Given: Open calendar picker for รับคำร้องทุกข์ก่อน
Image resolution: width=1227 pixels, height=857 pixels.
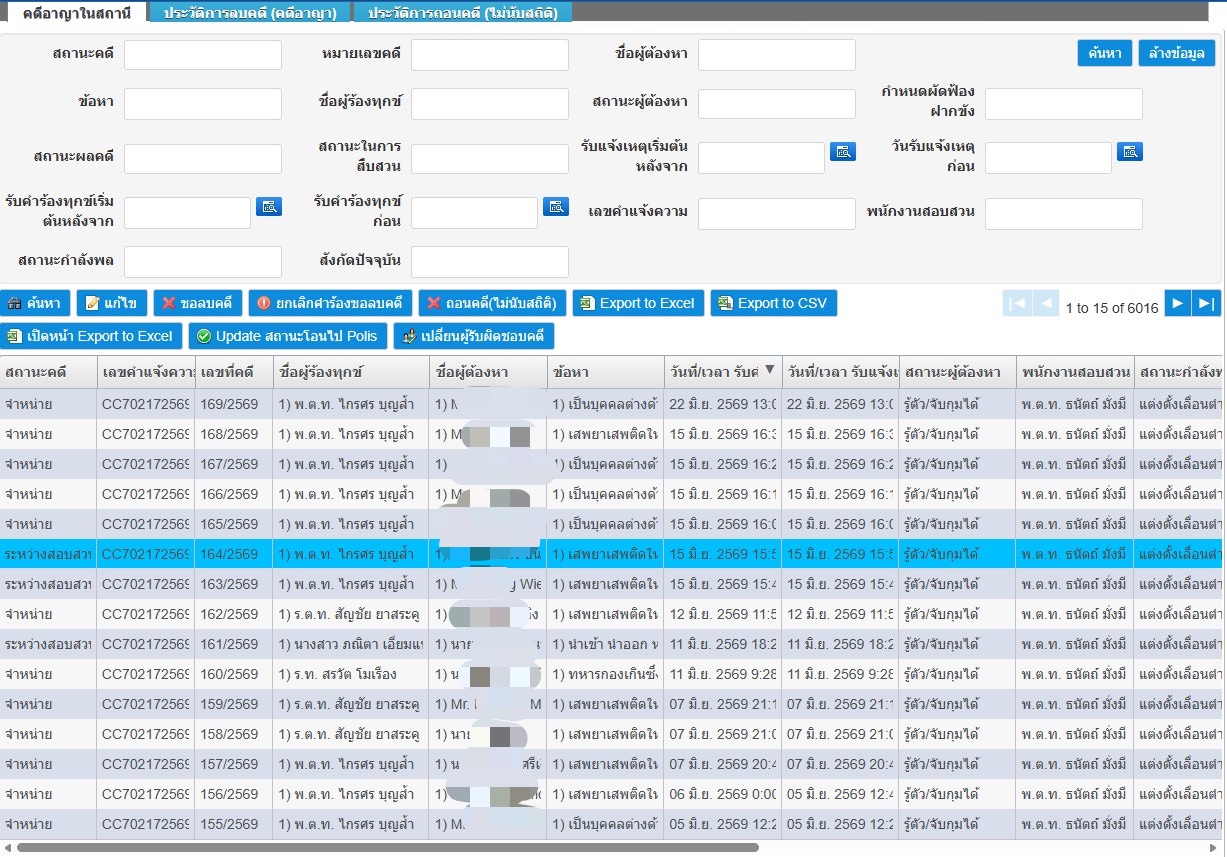Looking at the screenshot, I should (556, 207).
